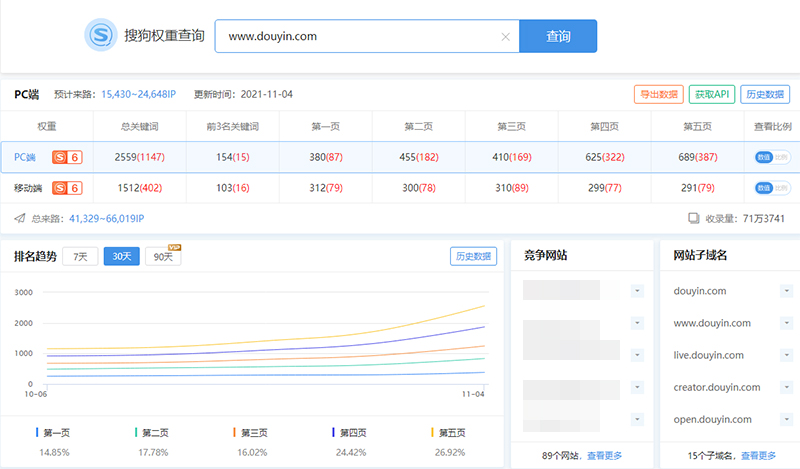Click PC端 第四页 value 625(322)

tap(605, 157)
